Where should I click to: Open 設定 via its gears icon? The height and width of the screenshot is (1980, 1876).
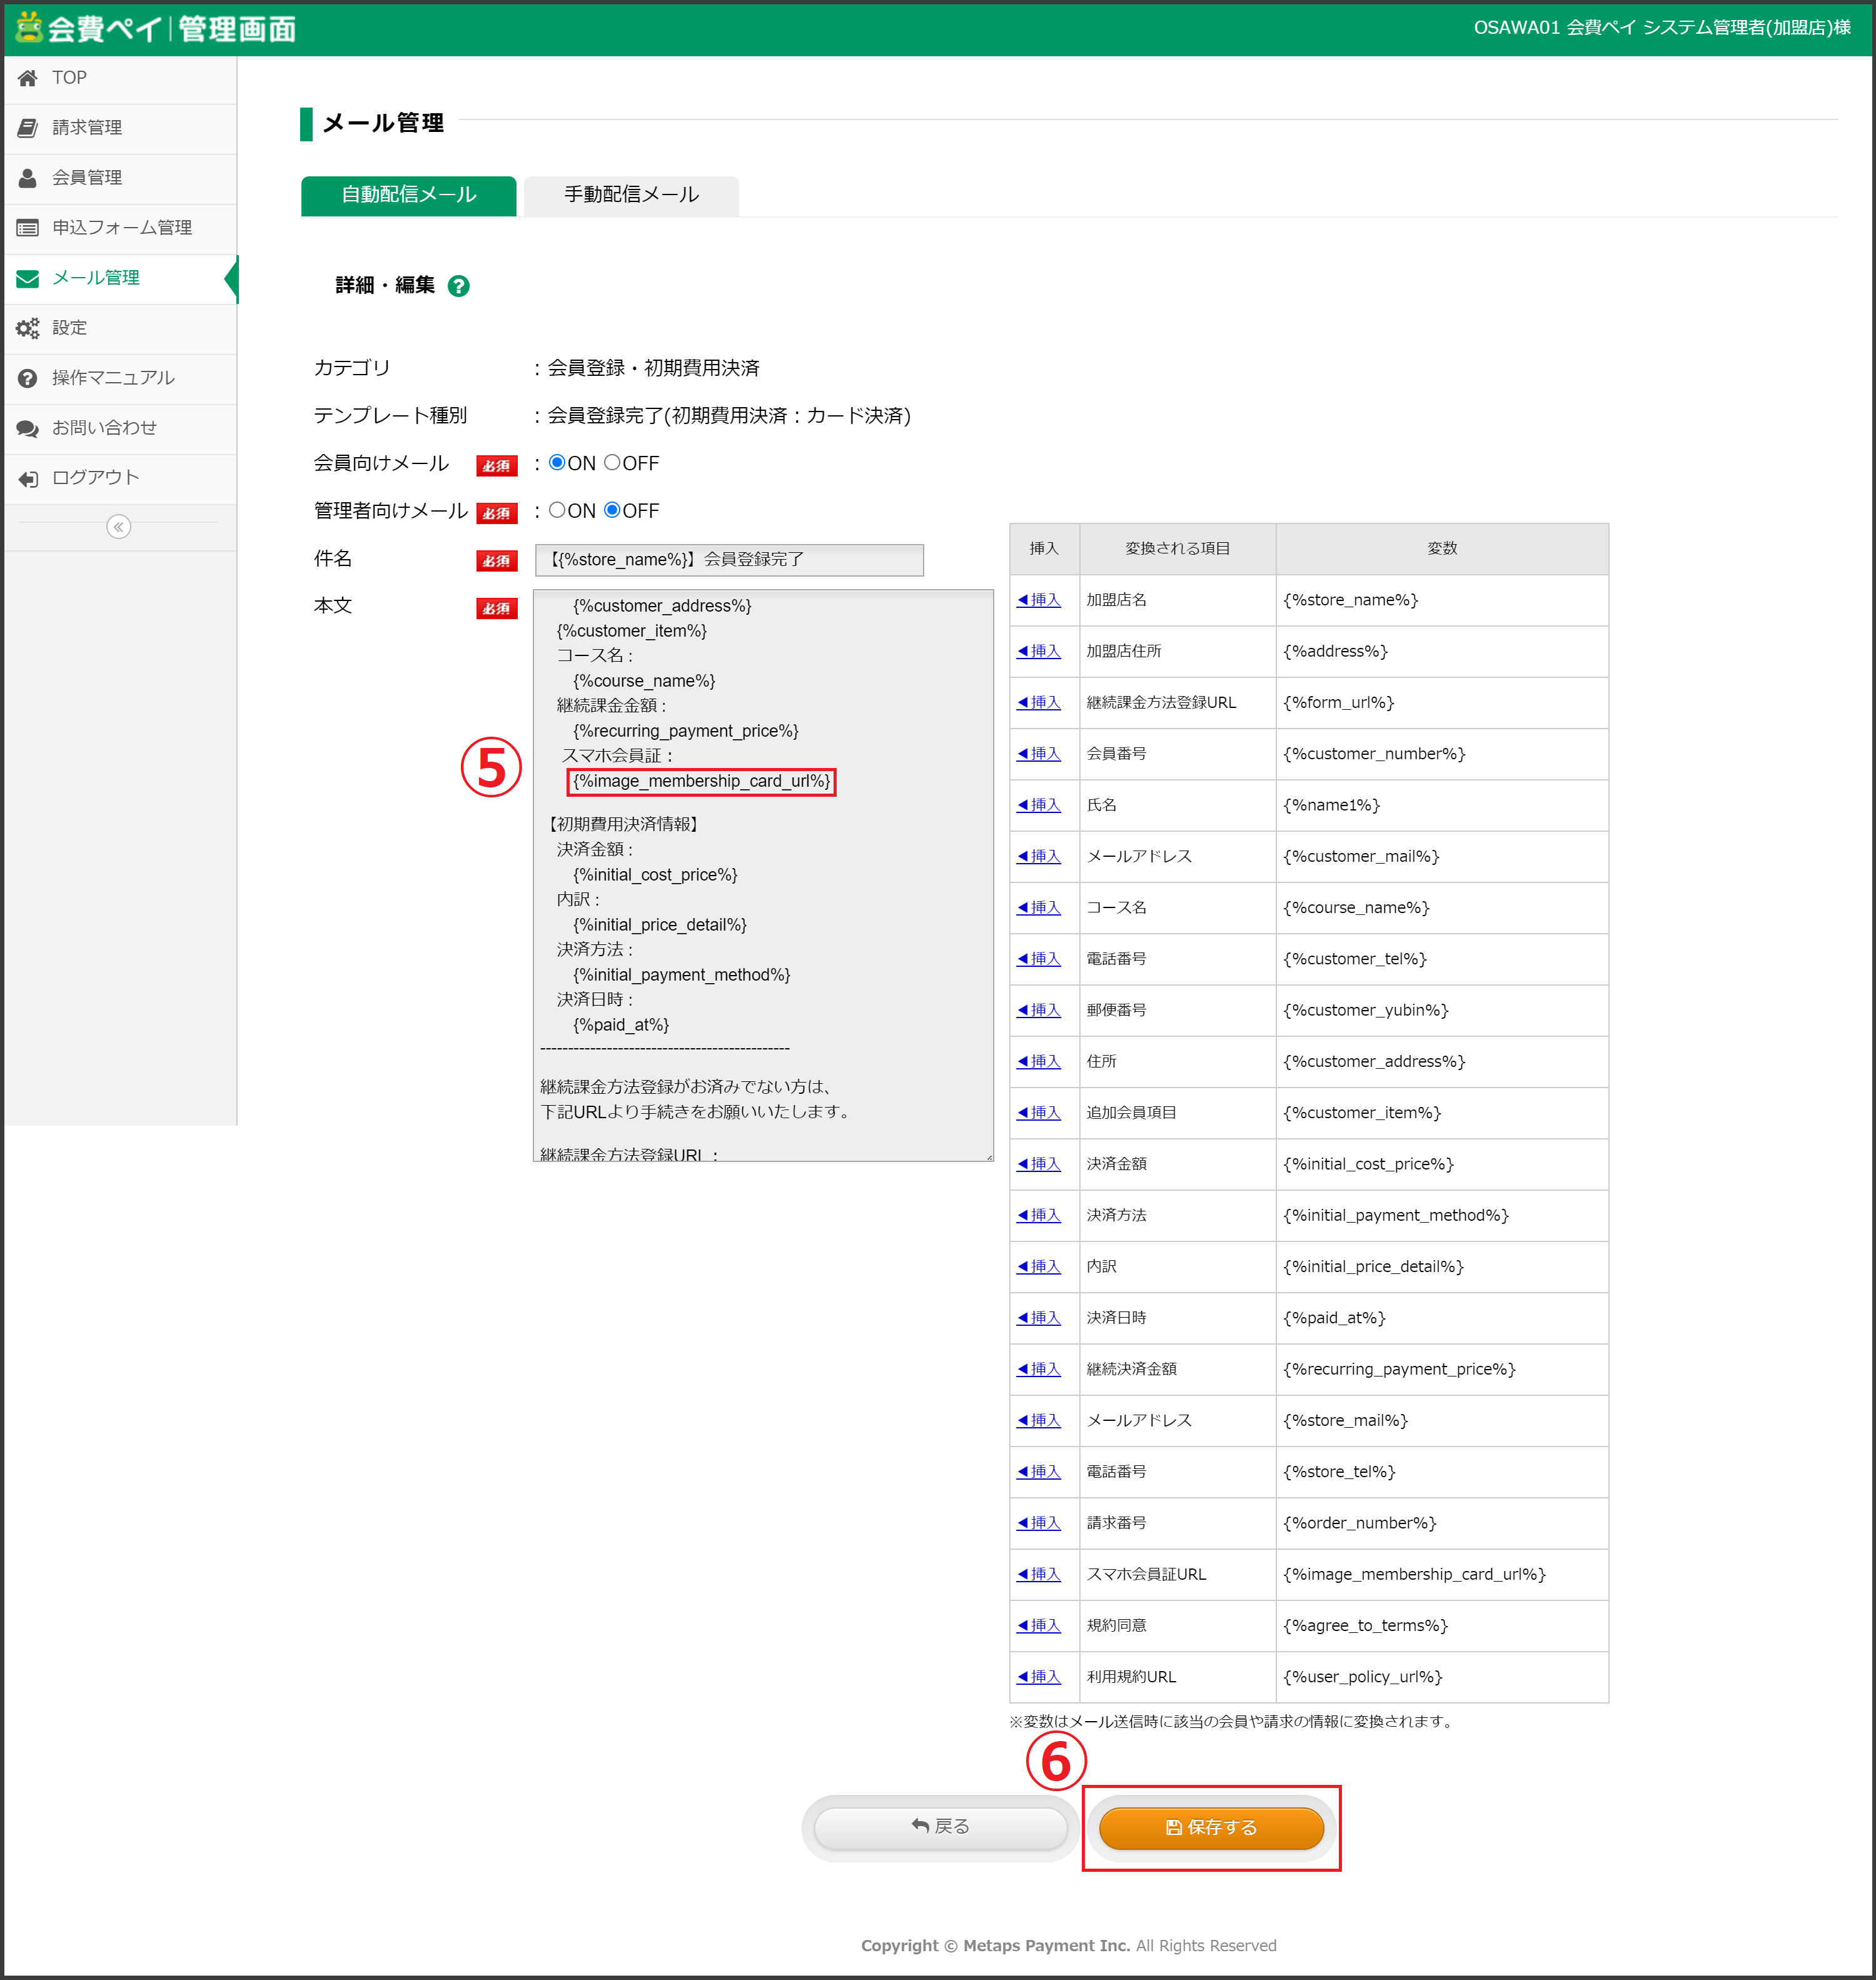(27, 328)
